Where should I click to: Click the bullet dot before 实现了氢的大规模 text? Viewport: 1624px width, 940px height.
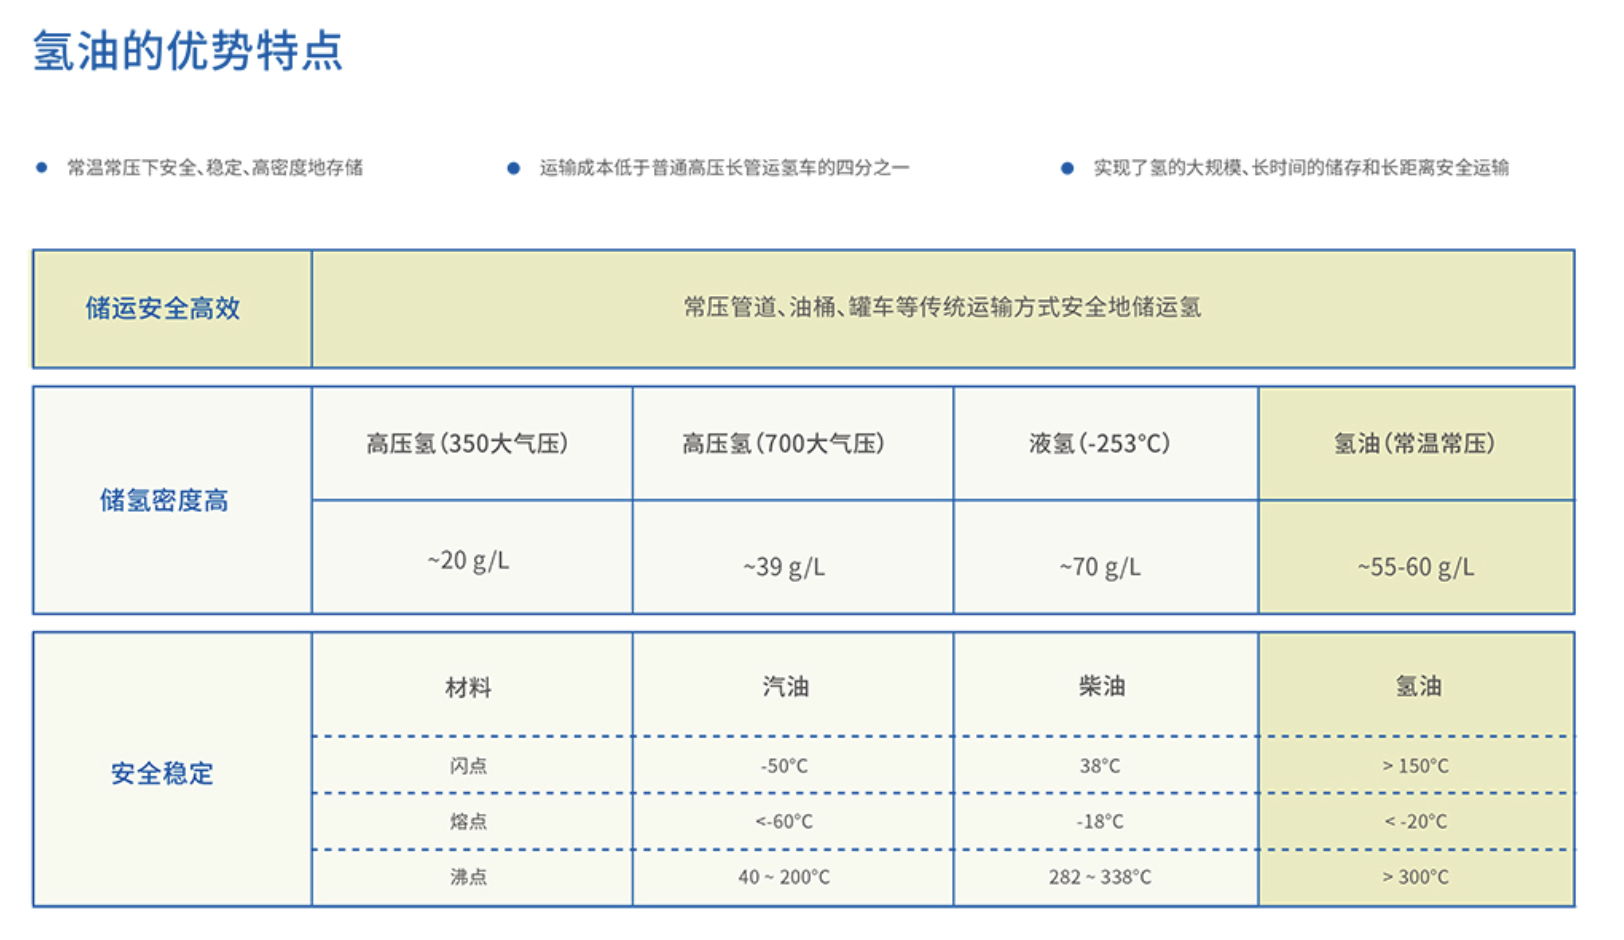[1067, 168]
